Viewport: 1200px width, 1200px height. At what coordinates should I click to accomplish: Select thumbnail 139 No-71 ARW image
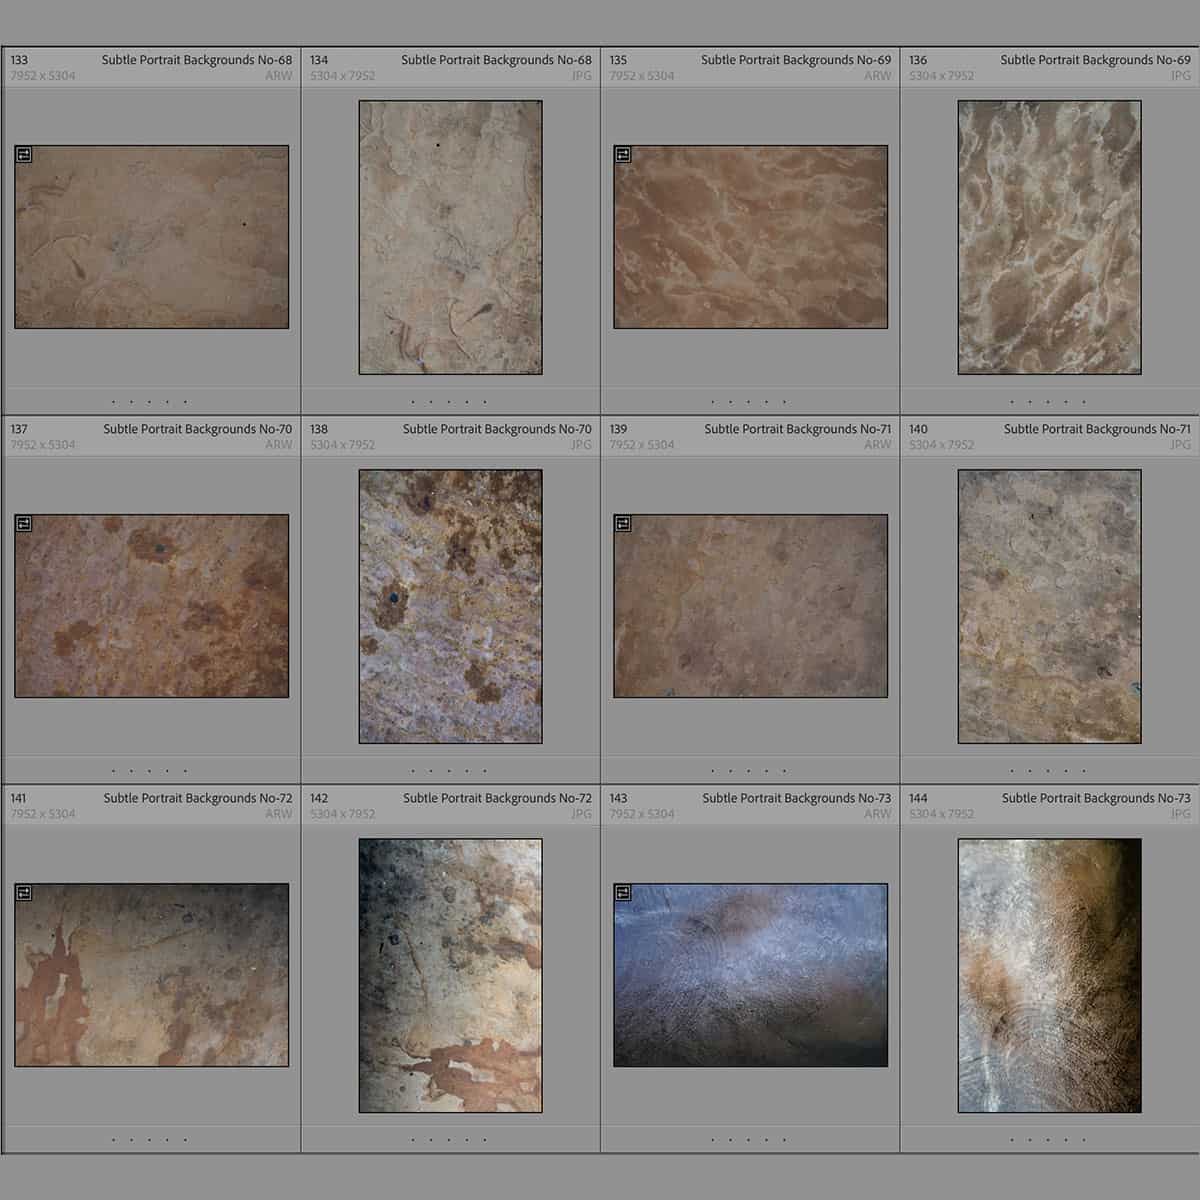point(751,606)
